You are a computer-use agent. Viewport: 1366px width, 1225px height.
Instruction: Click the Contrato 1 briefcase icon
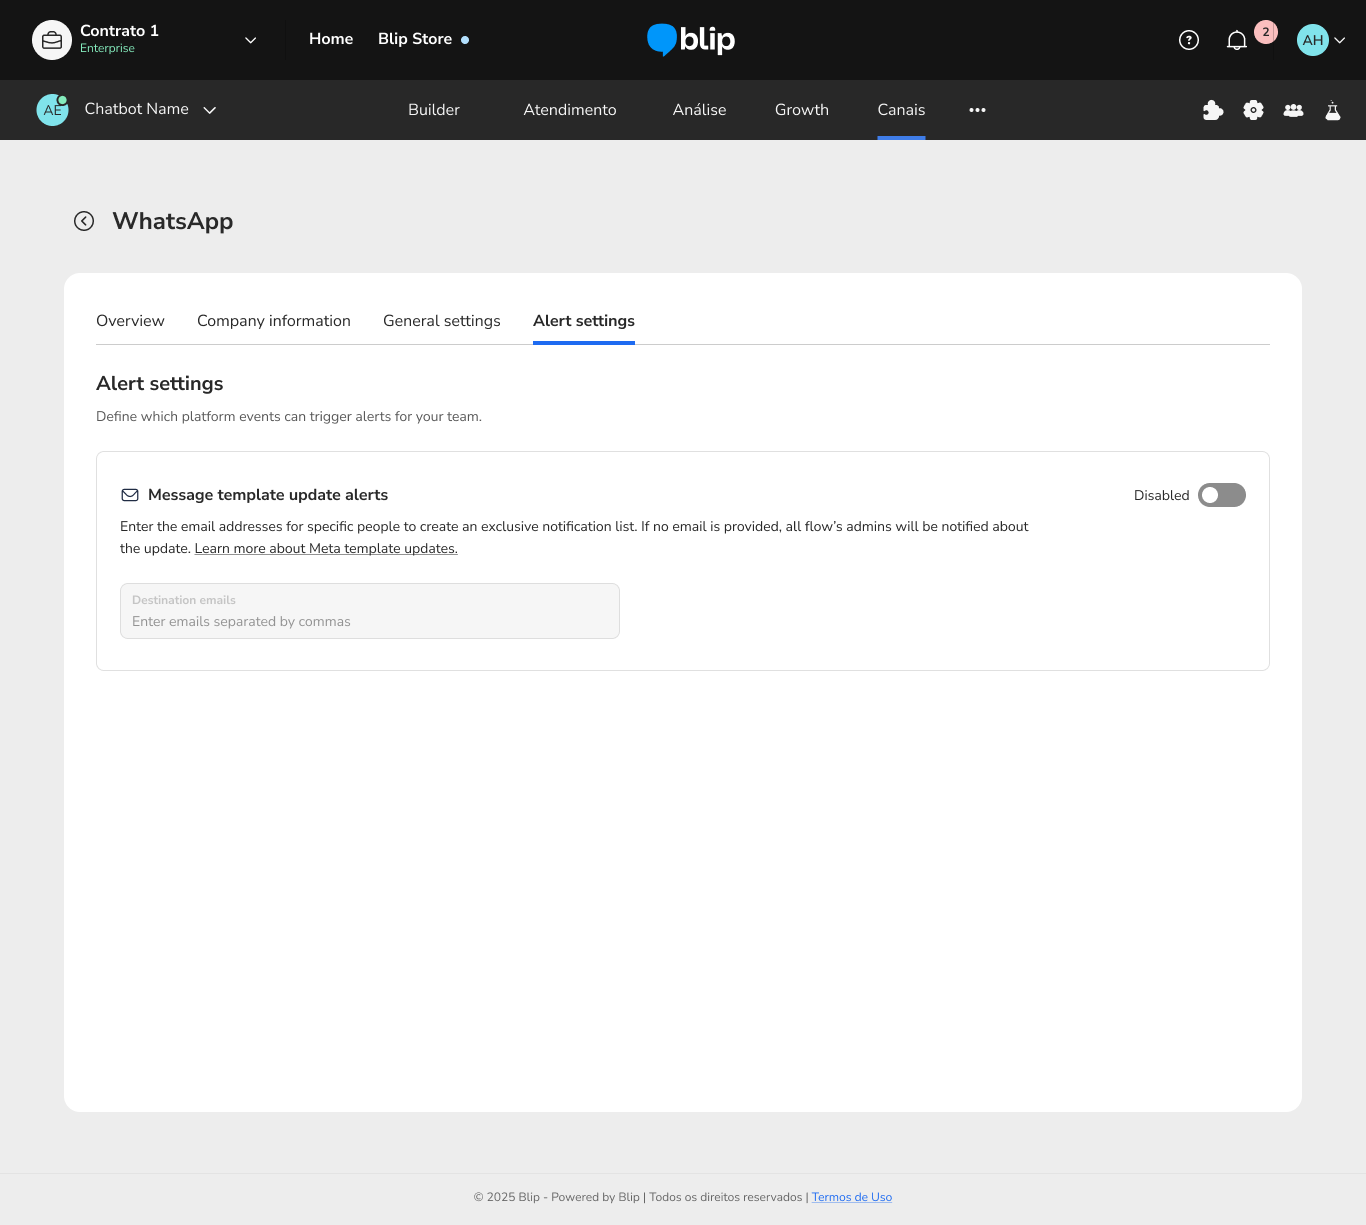52,40
